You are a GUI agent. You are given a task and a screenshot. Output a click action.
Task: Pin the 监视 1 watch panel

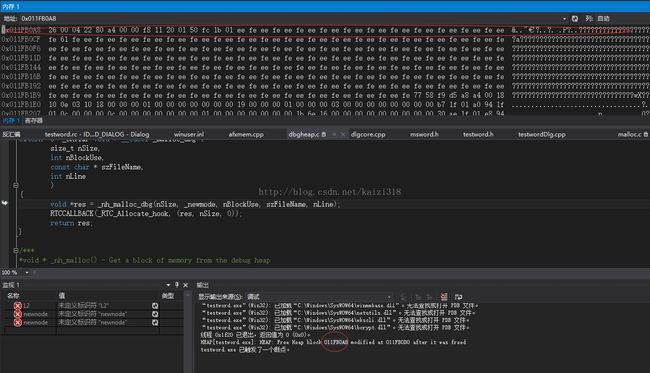pyautogui.click(x=177, y=285)
